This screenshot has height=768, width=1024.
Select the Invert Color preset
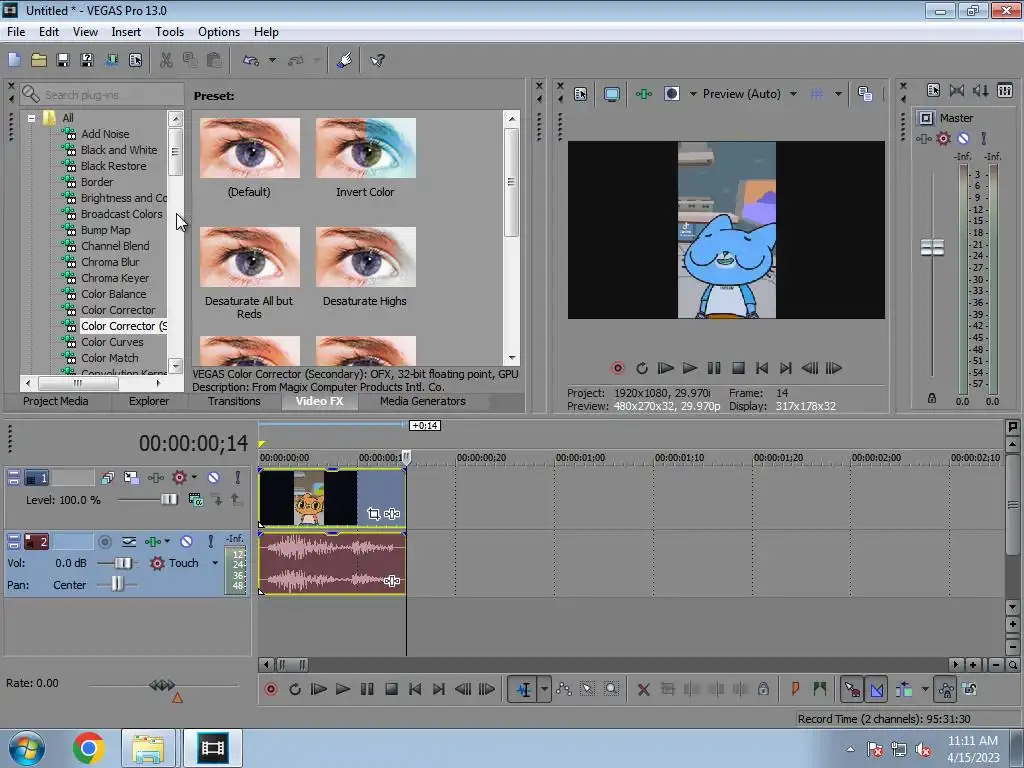(365, 158)
